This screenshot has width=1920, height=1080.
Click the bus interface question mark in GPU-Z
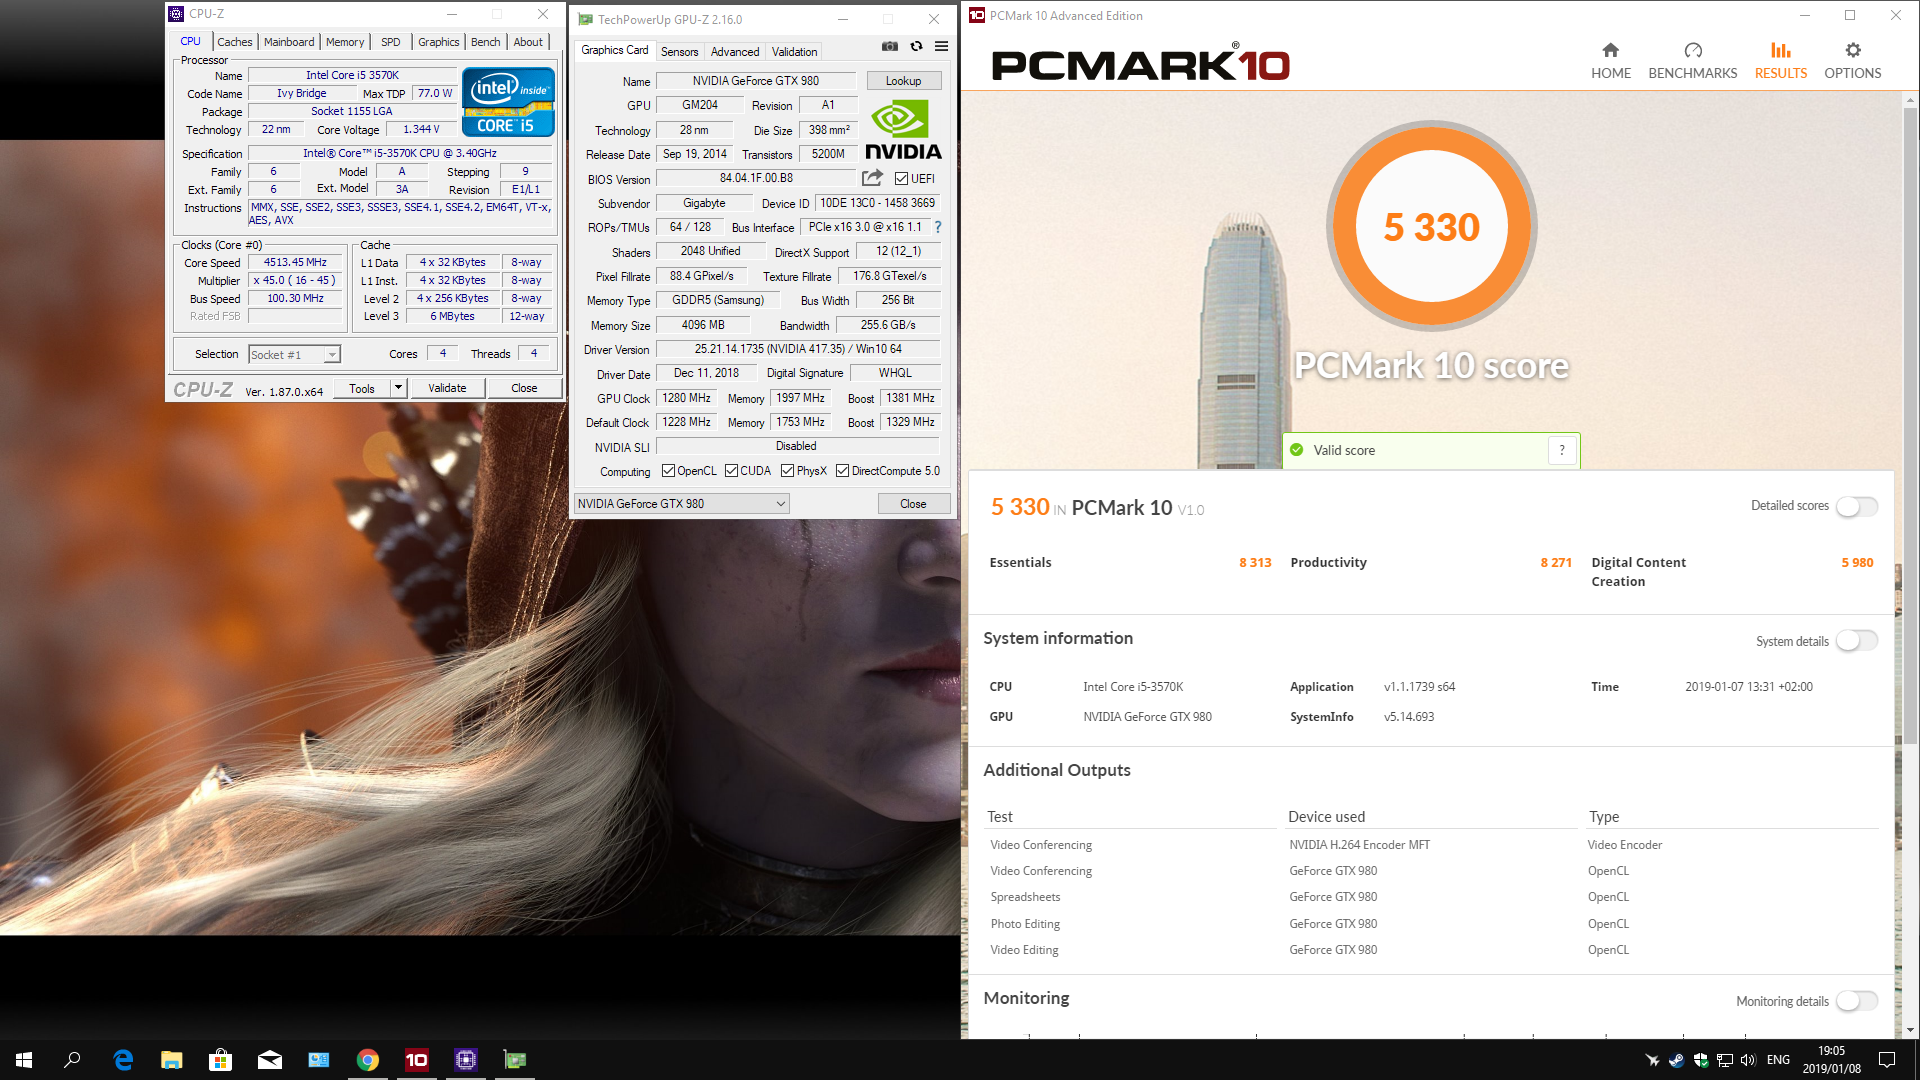pyautogui.click(x=937, y=227)
